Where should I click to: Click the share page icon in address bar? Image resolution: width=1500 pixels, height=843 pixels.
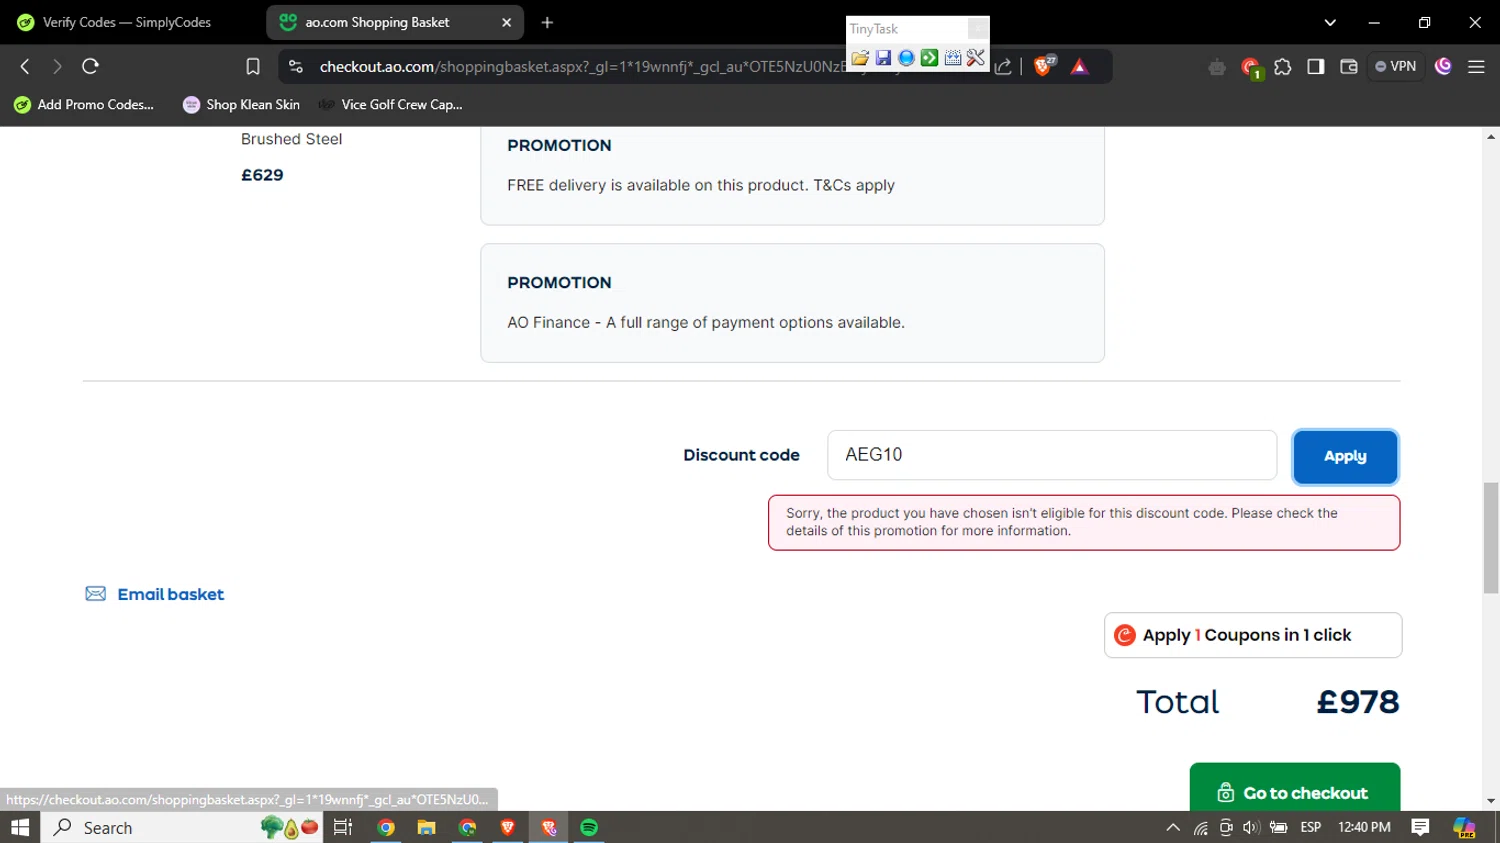tap(1003, 66)
